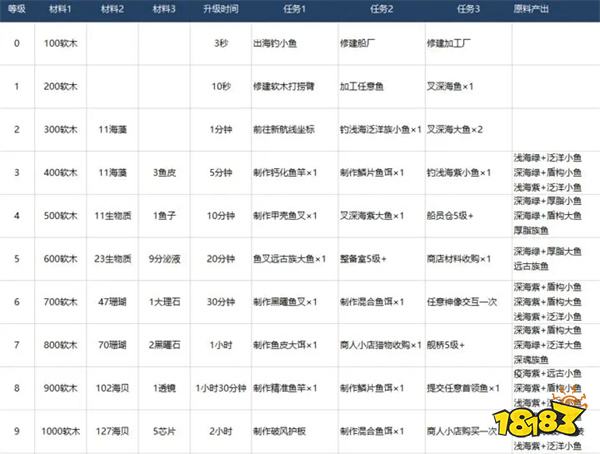600x454 pixels.
Task: Select the '材料1' column header
Action: click(x=60, y=9)
